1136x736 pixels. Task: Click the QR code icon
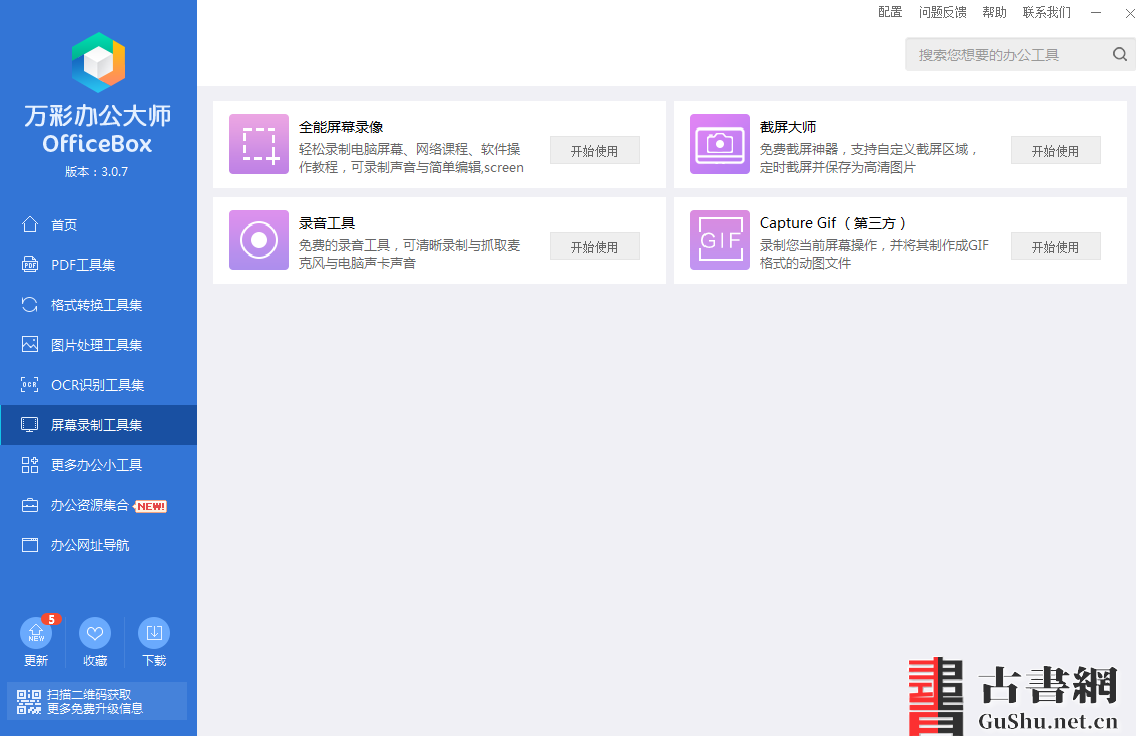point(29,702)
